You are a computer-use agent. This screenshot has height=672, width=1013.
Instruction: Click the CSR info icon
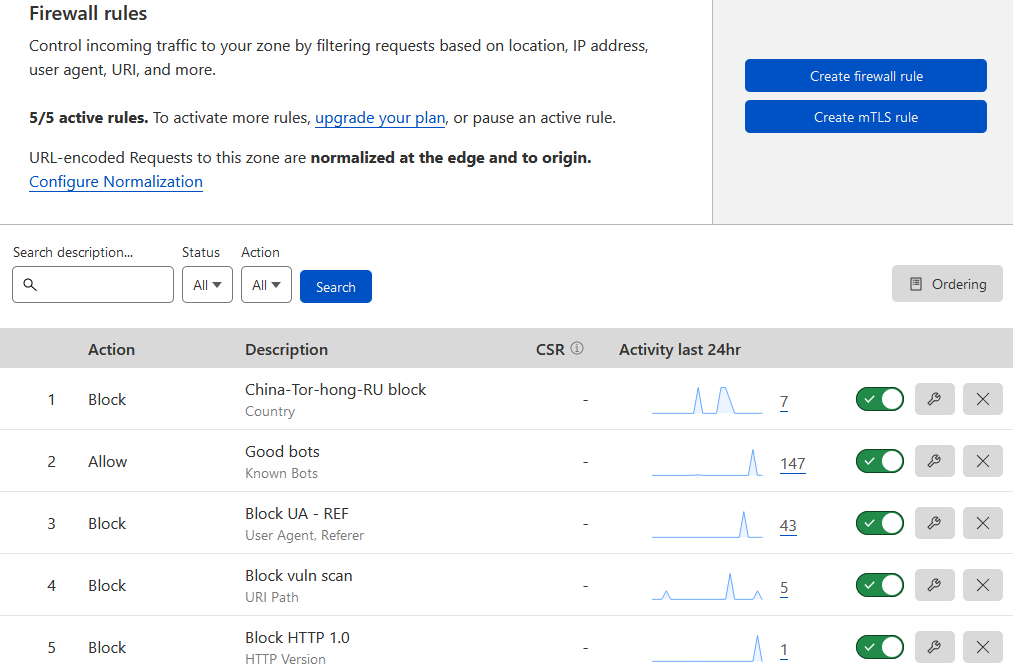click(x=577, y=349)
